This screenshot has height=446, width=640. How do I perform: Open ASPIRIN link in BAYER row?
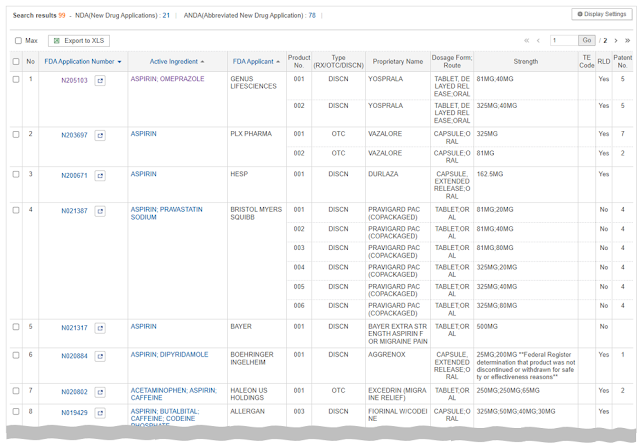pyautogui.click(x=143, y=327)
